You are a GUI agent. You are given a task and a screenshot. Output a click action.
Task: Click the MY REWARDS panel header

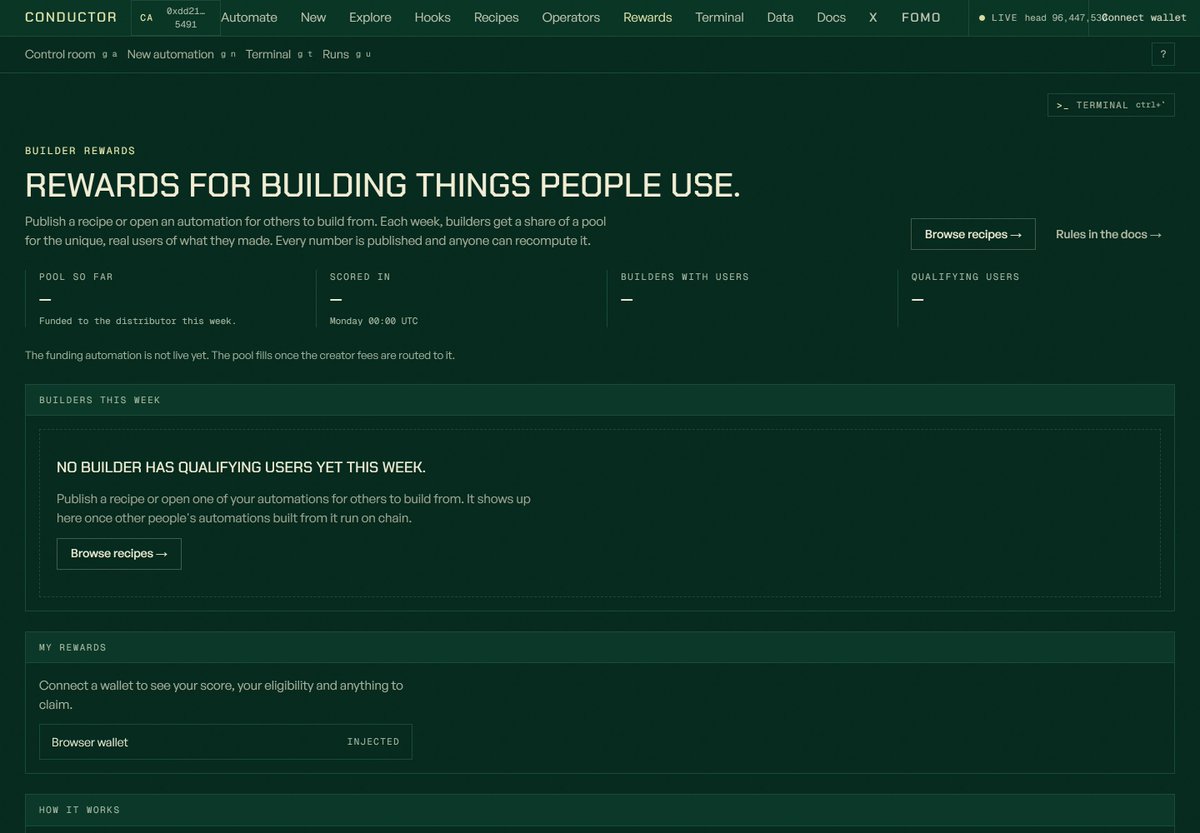(600, 647)
